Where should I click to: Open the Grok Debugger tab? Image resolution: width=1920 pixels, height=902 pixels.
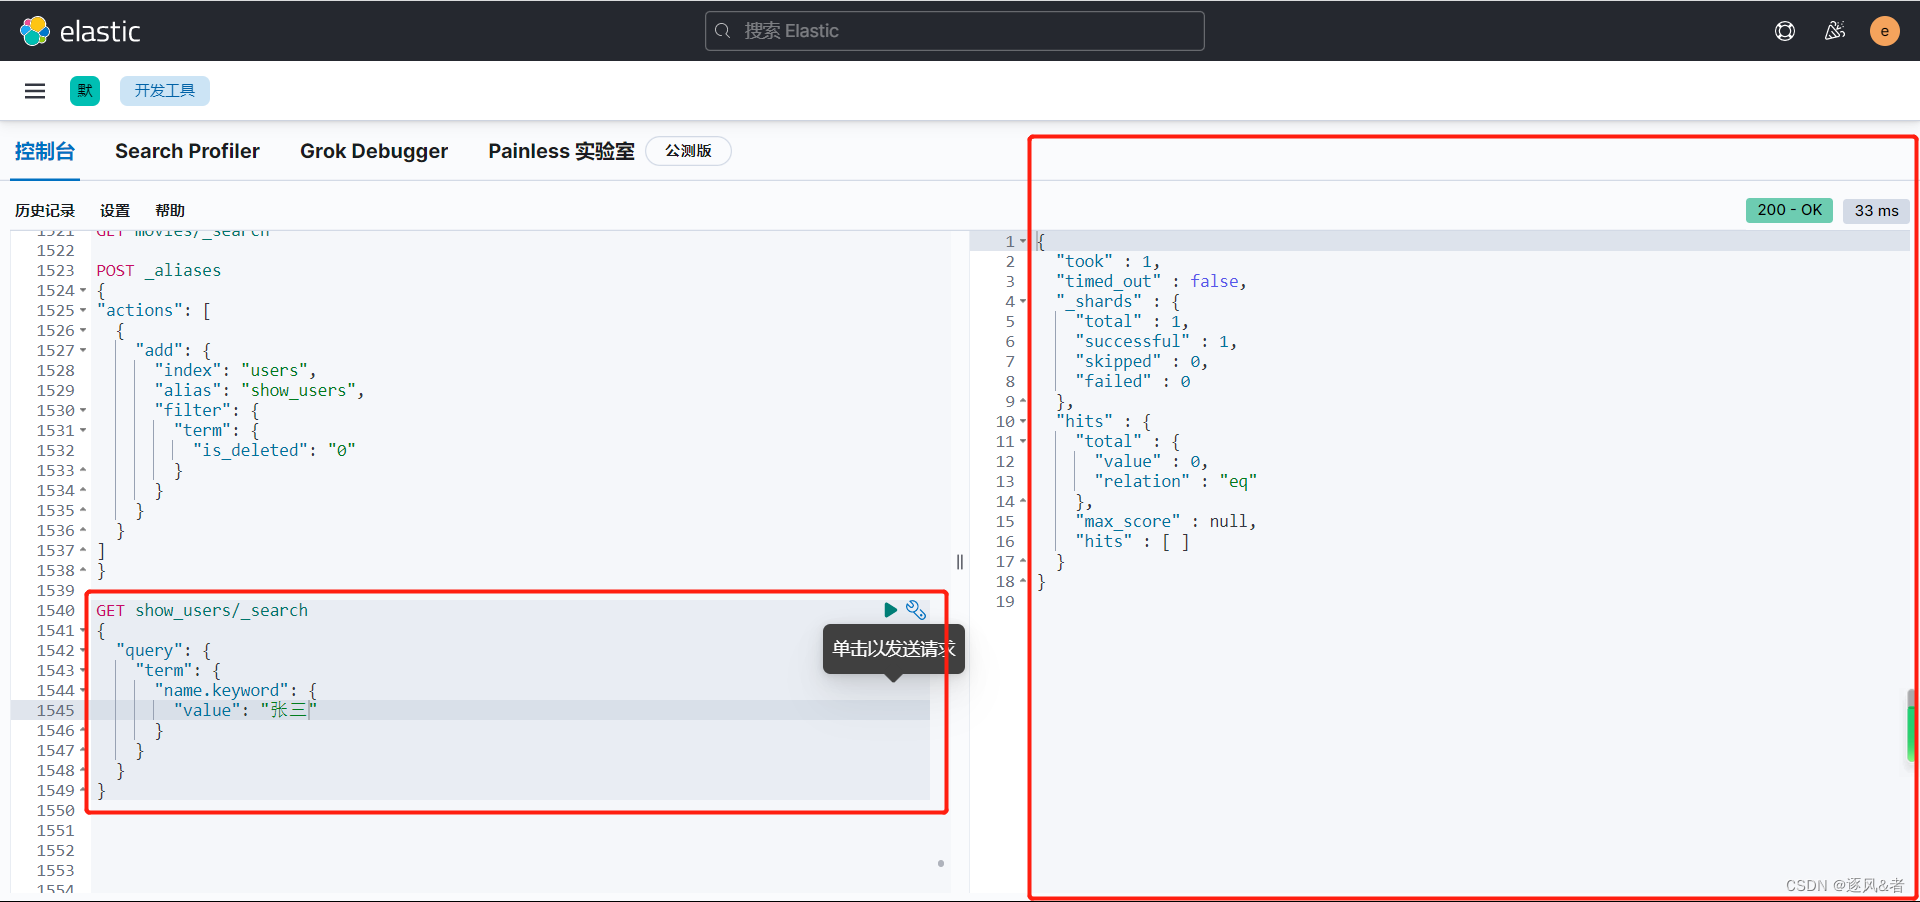pos(374,151)
